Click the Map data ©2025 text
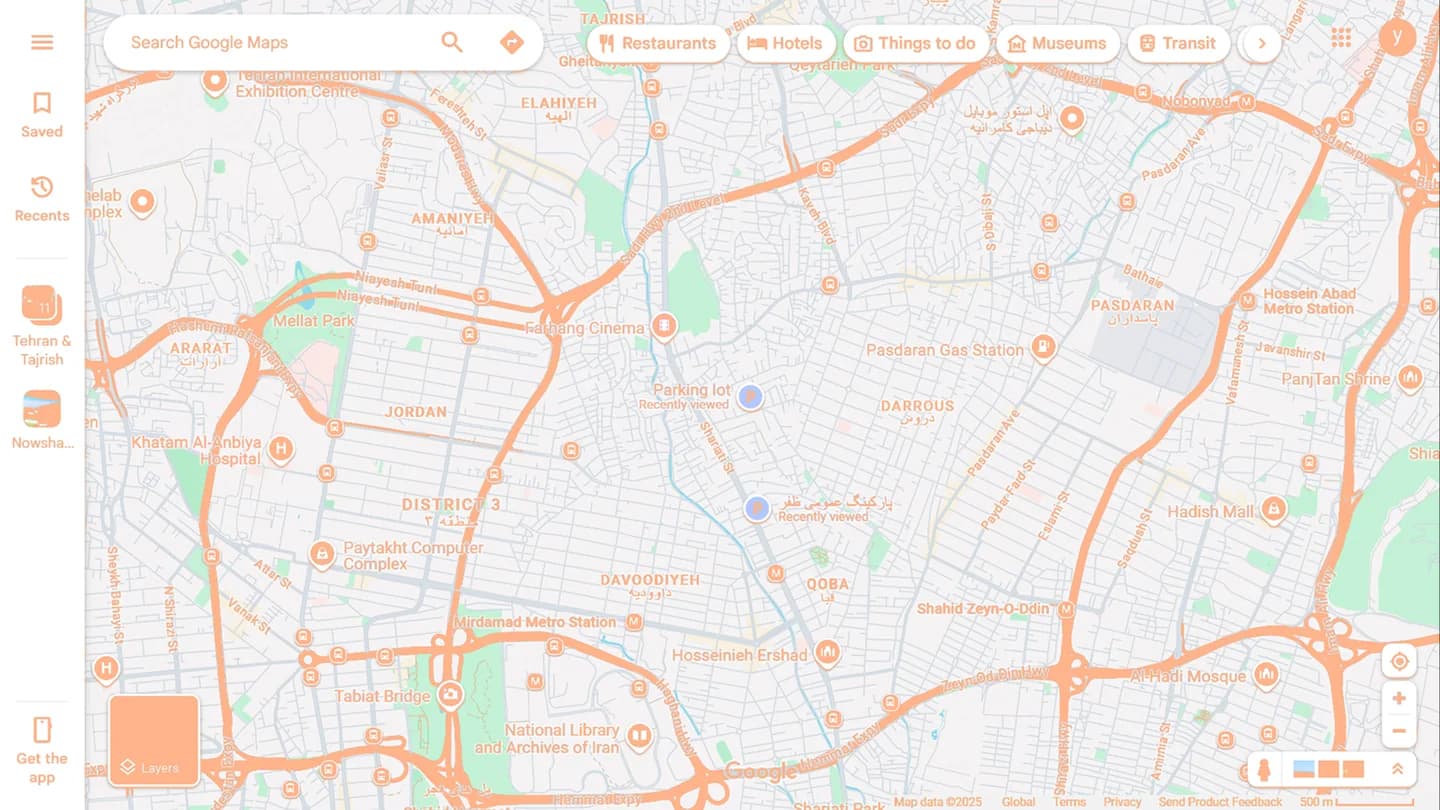The height and width of the screenshot is (810, 1440). 938,802
